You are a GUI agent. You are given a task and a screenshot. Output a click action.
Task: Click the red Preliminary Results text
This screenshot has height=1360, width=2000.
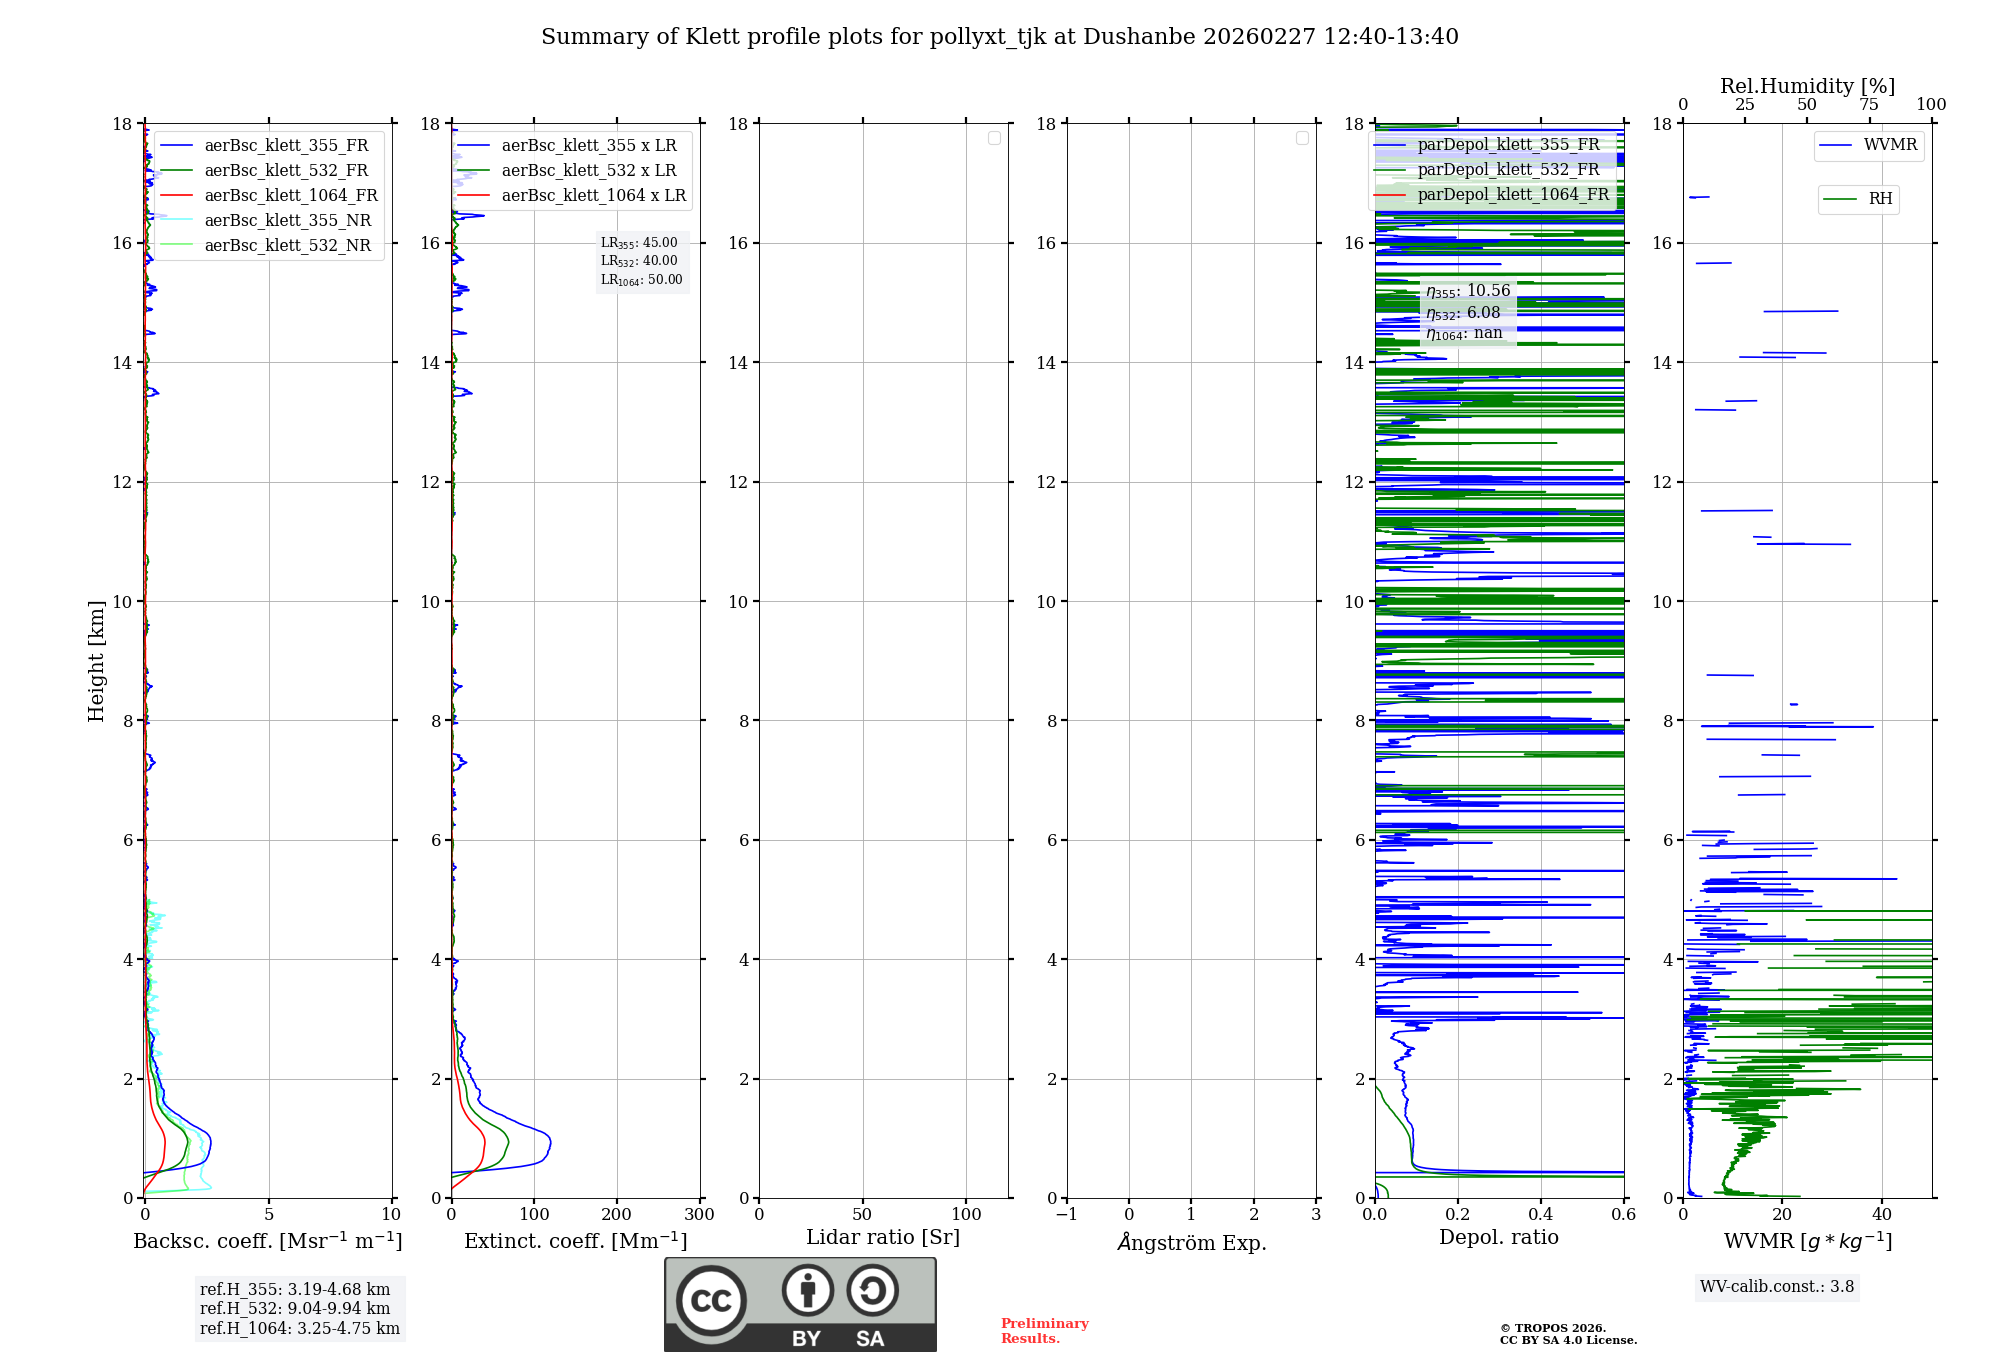click(x=1044, y=1331)
